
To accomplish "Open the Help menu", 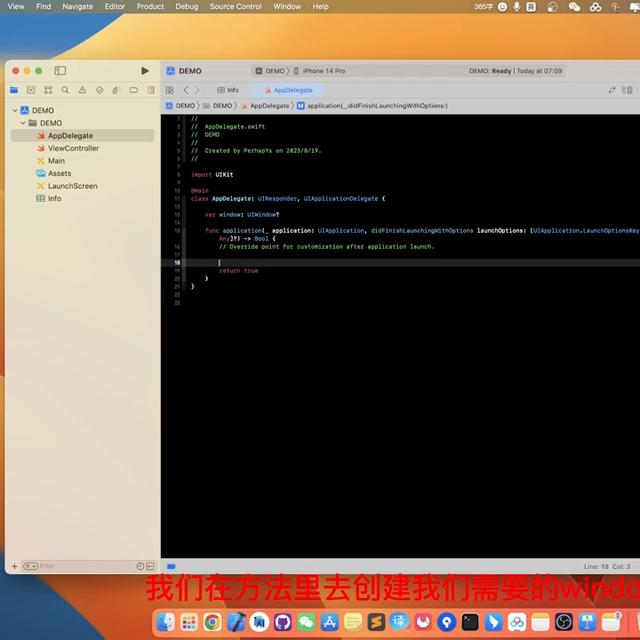I will pyautogui.click(x=320, y=7).
